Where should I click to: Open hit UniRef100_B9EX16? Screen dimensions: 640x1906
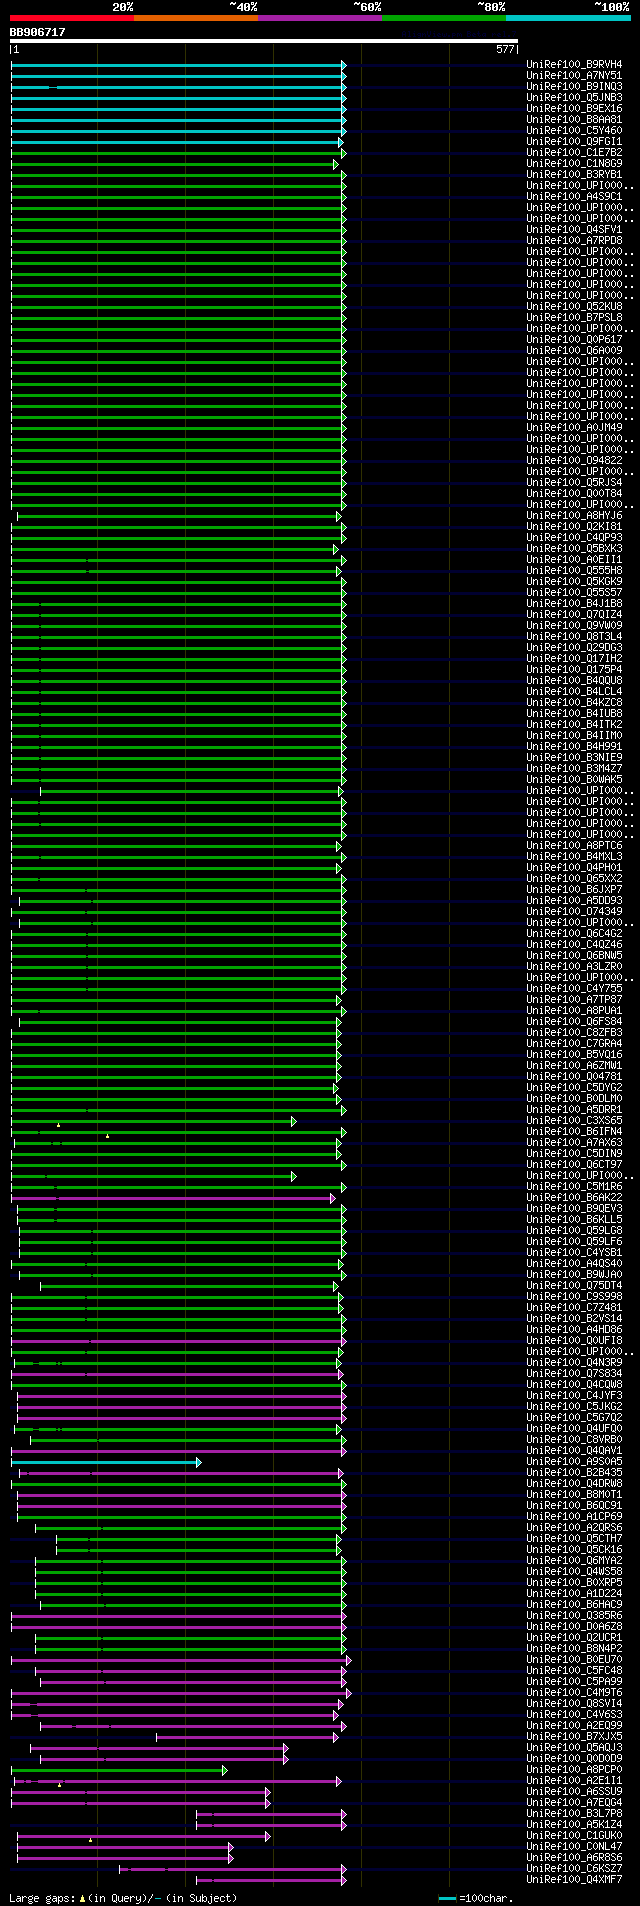[574, 108]
